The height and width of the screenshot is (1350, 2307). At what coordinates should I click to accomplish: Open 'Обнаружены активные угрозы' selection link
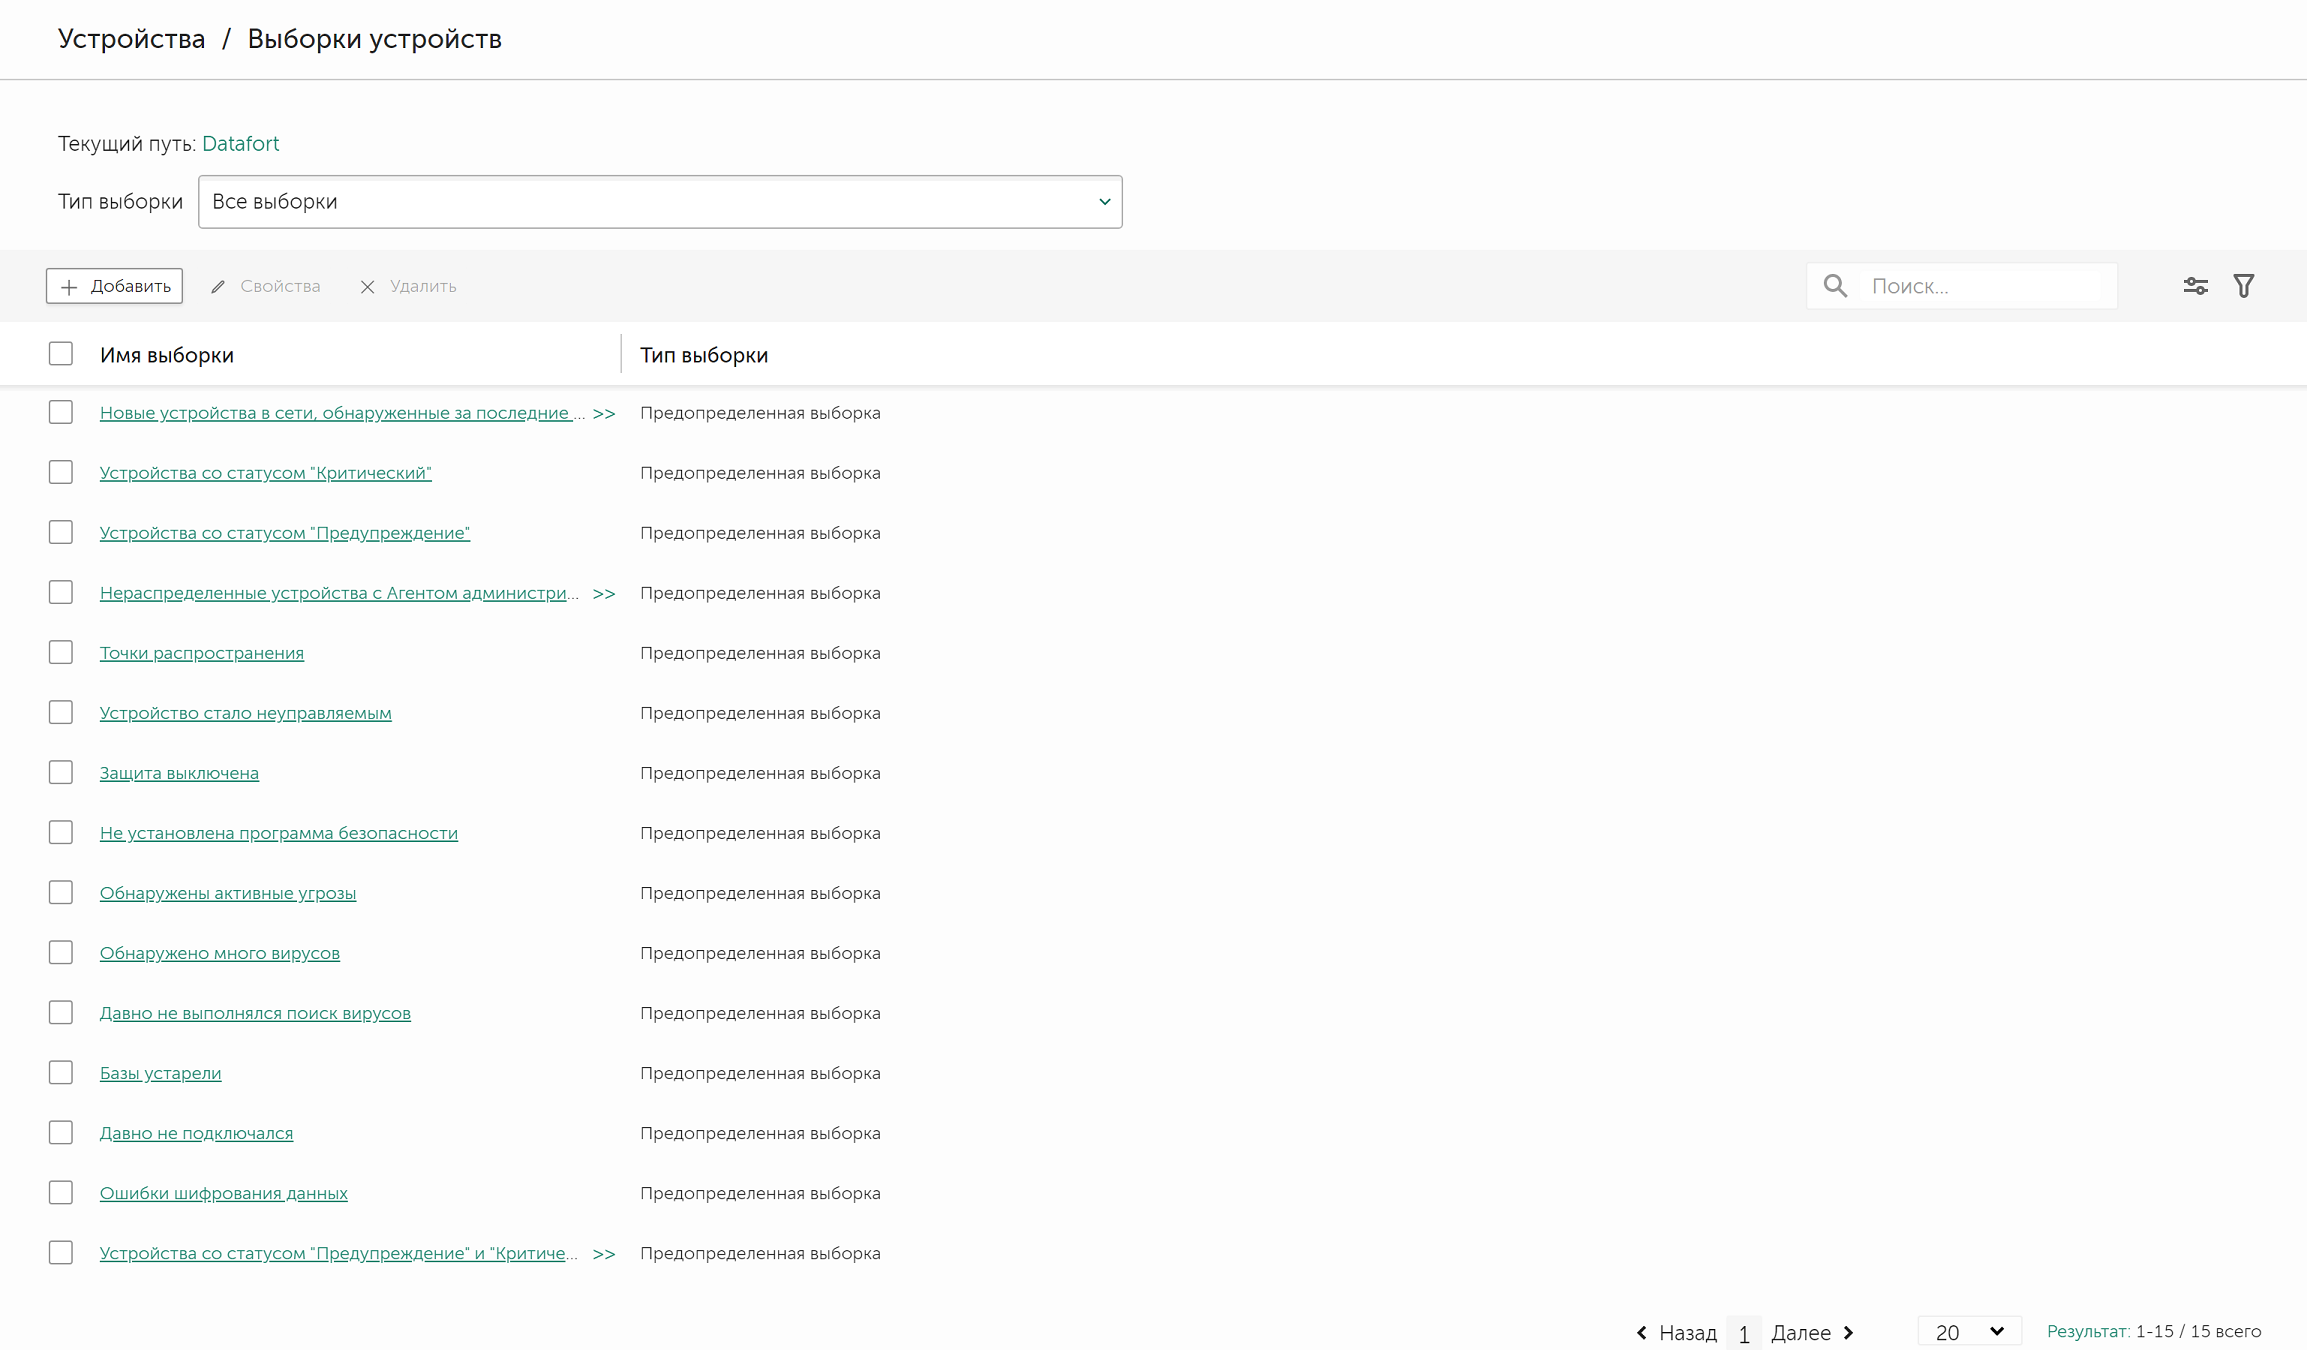[x=228, y=893]
